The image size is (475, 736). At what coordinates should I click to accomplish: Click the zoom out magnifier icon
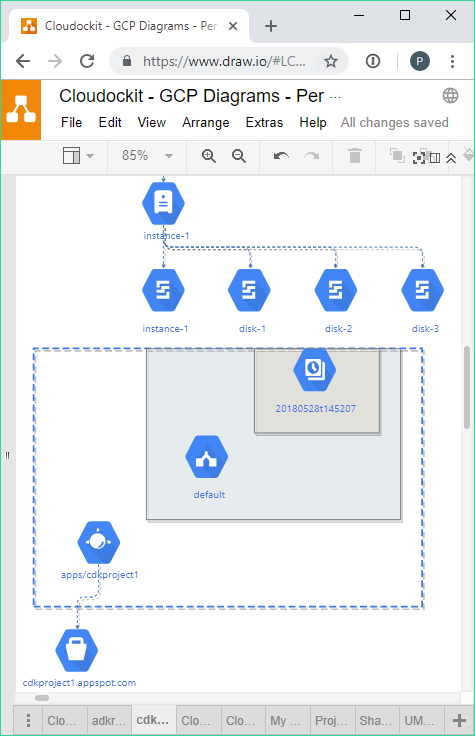(239, 156)
